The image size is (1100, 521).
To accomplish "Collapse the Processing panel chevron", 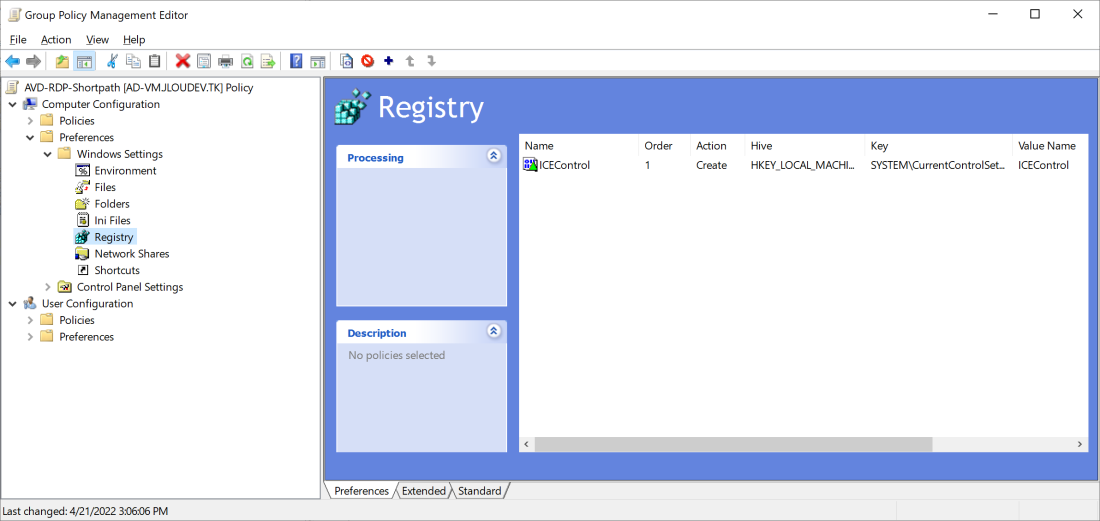I will click(x=493, y=157).
